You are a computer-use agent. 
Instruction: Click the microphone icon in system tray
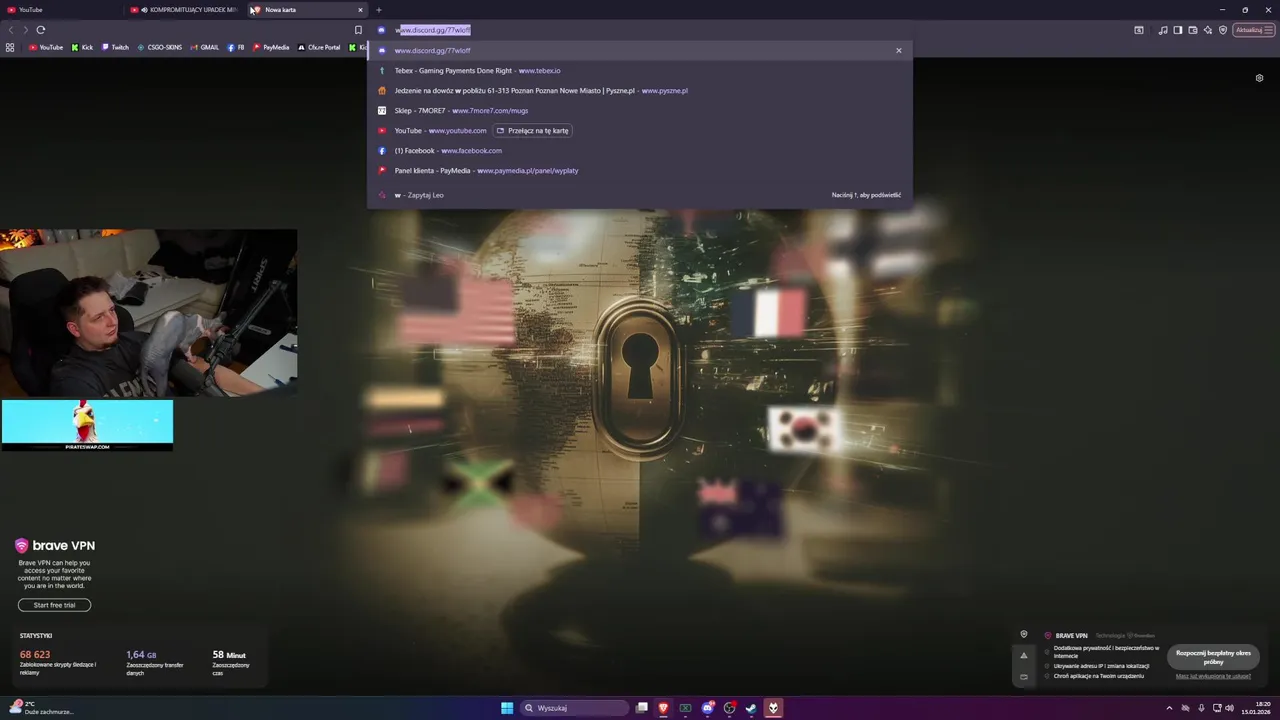(x=1201, y=708)
